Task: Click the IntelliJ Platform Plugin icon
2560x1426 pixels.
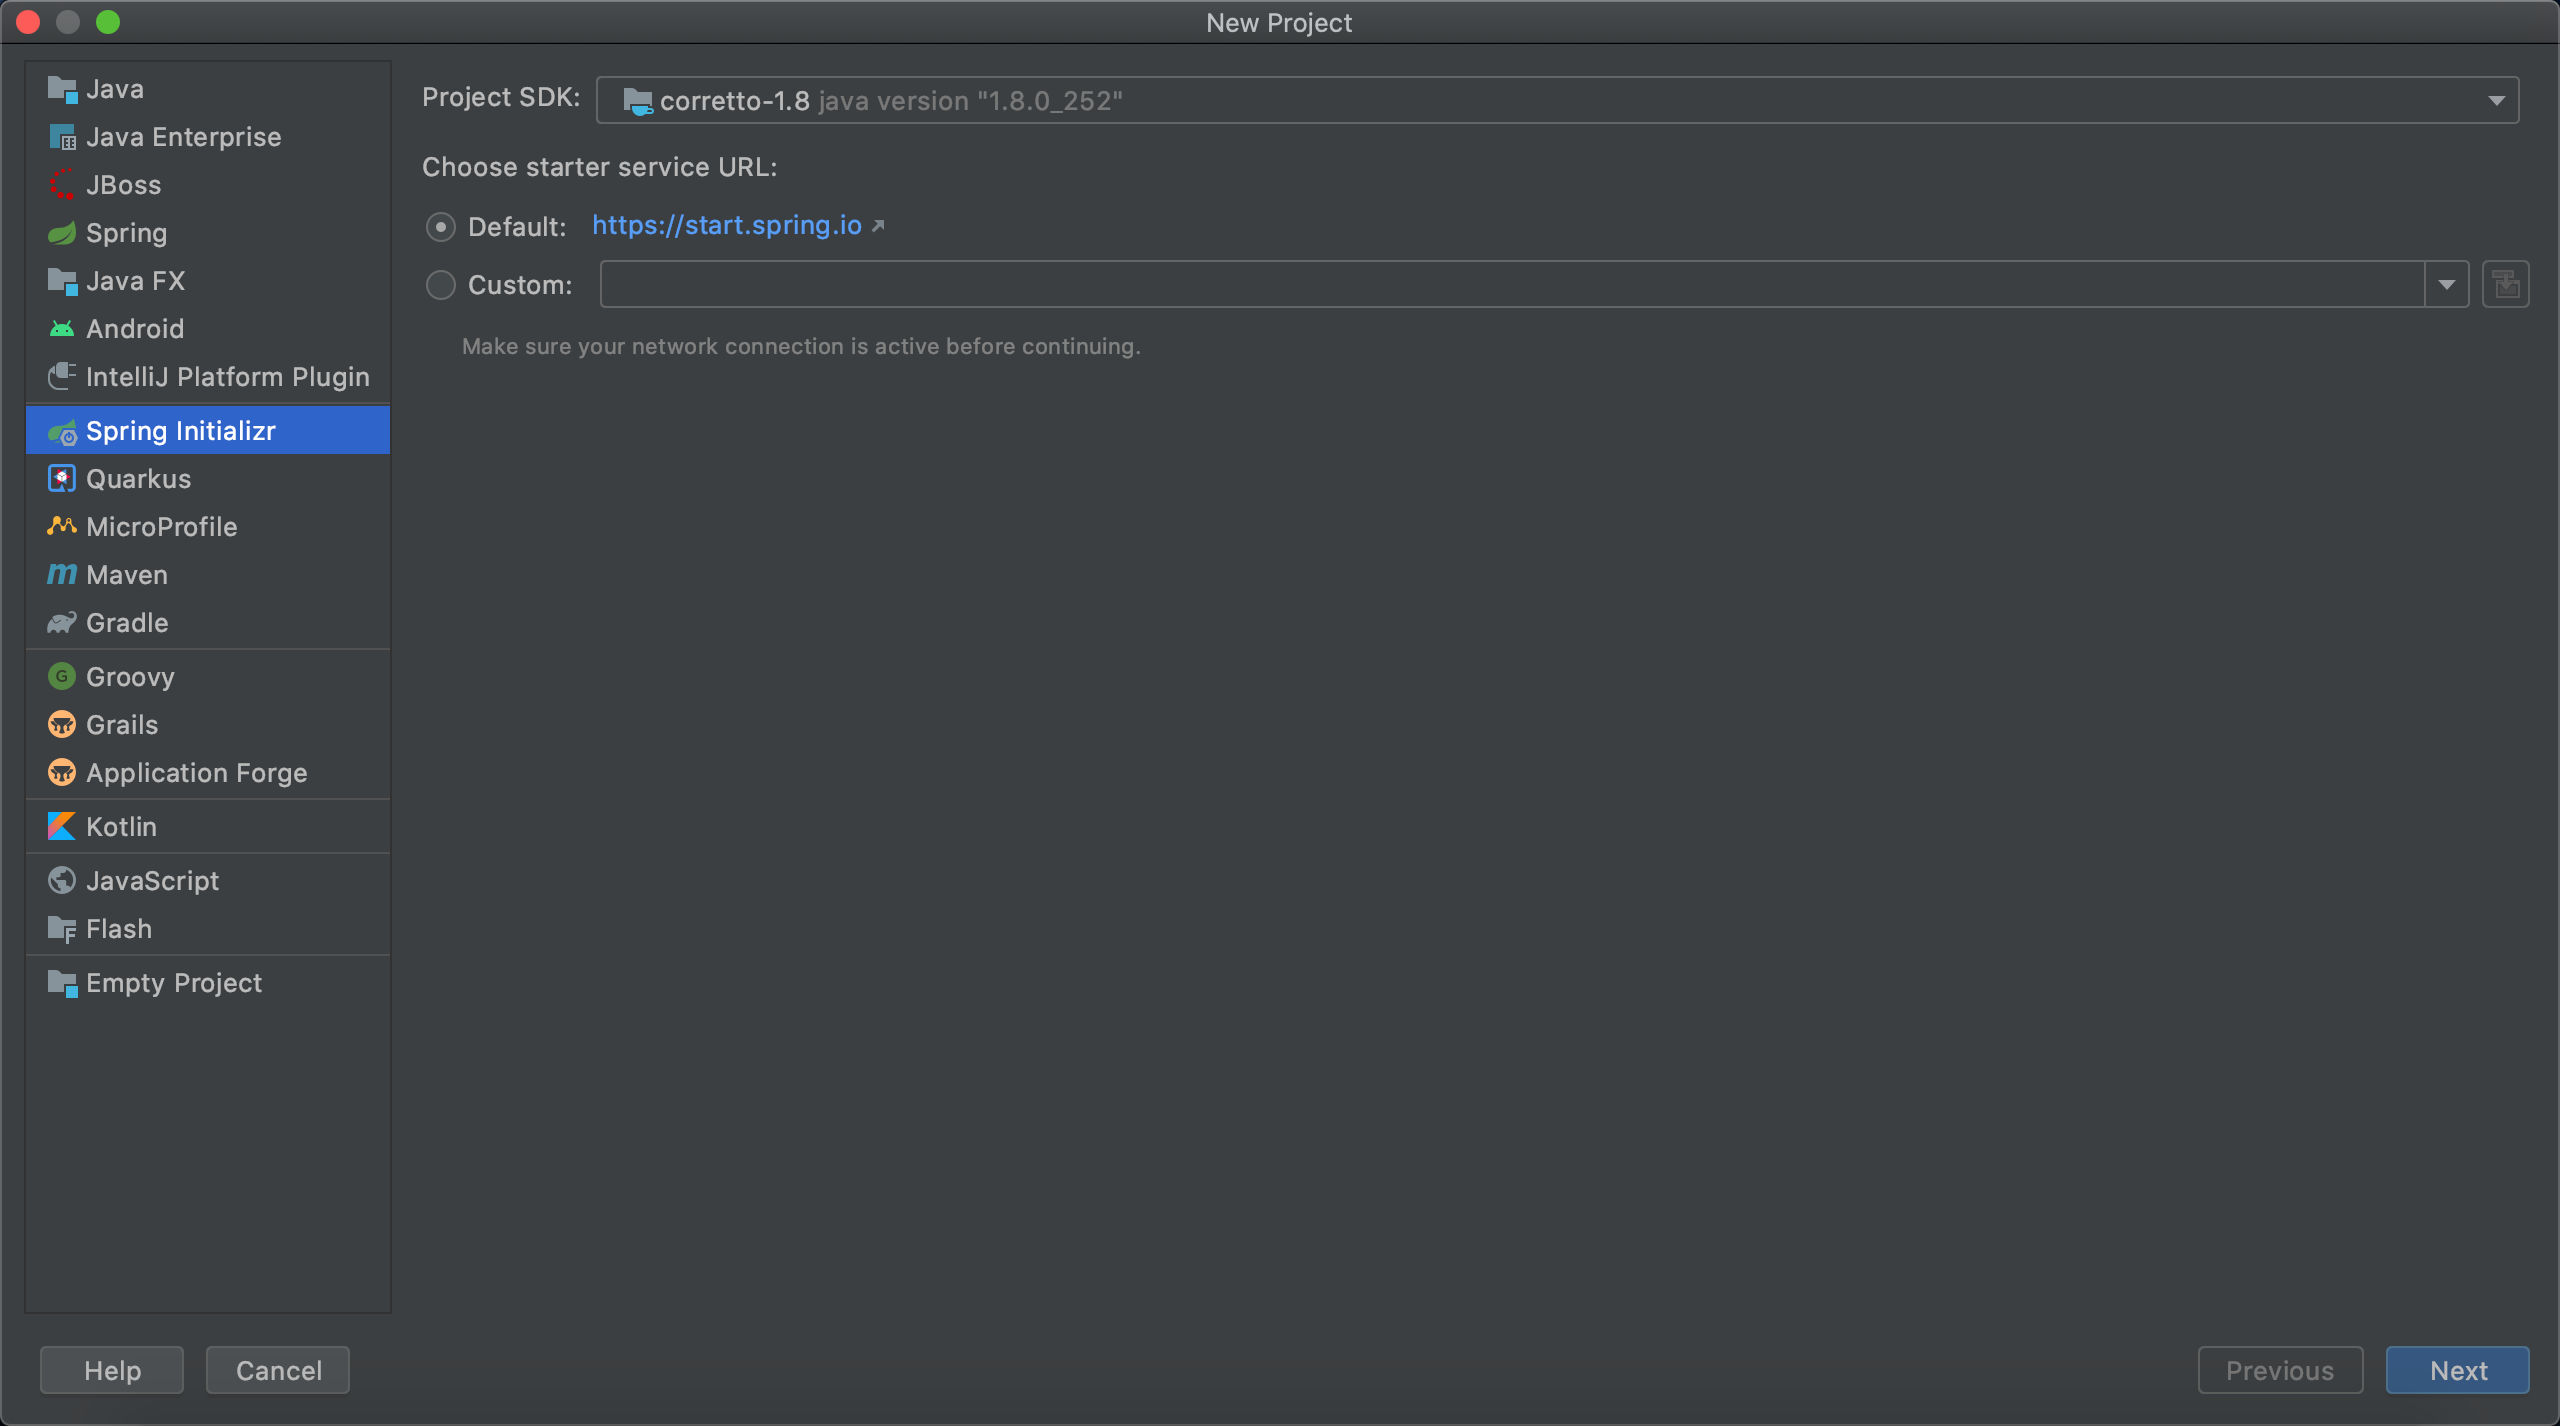Action: click(62, 377)
